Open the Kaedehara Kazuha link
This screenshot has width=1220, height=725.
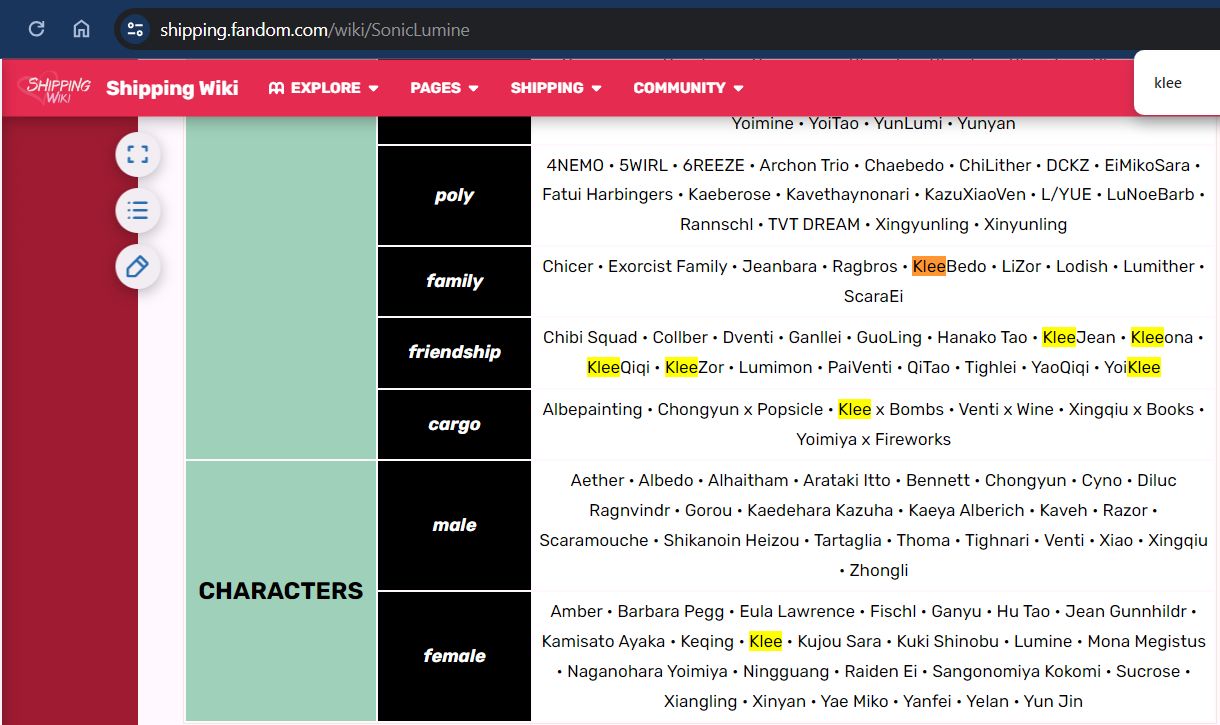point(819,510)
